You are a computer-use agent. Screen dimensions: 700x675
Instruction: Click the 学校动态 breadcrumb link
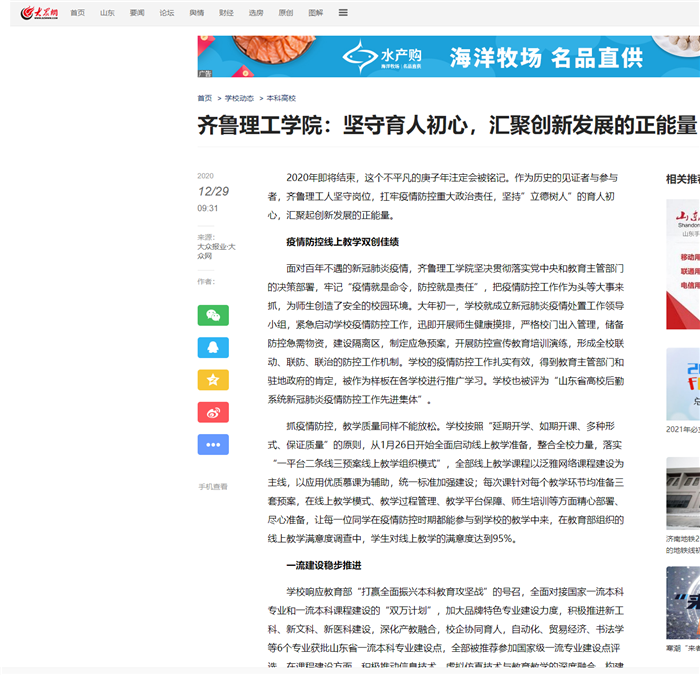(x=239, y=98)
